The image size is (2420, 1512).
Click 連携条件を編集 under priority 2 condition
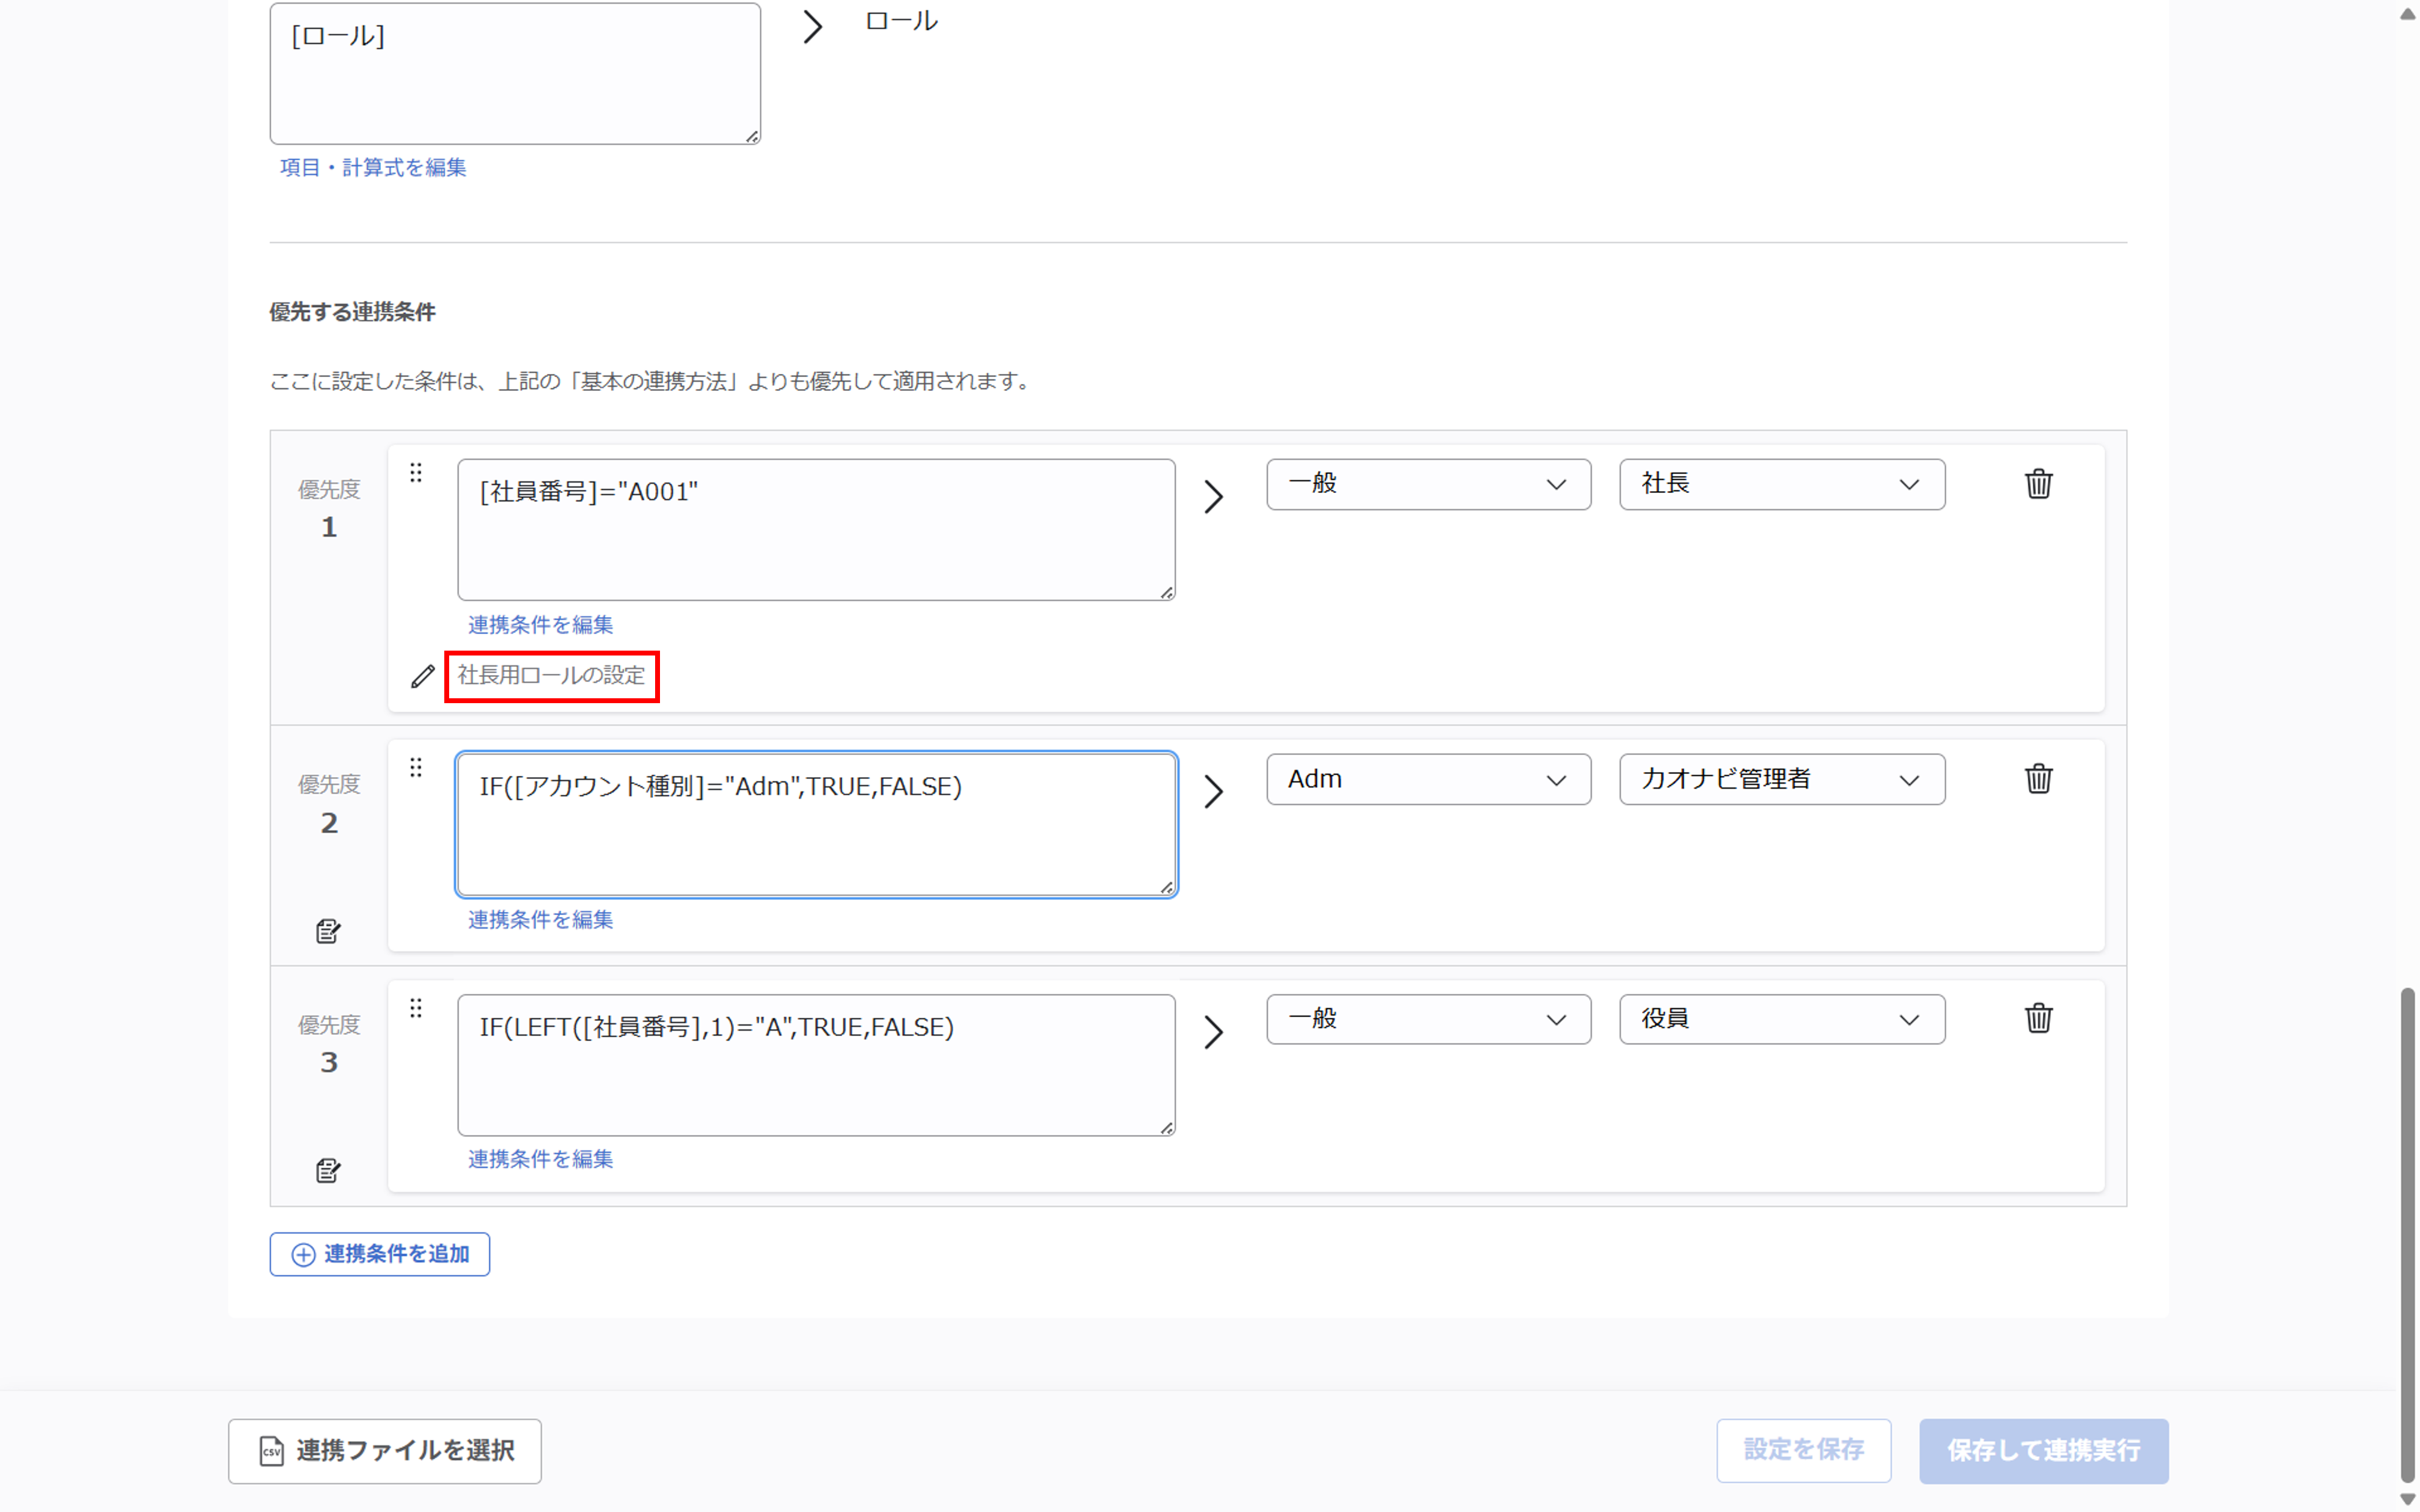click(x=540, y=919)
